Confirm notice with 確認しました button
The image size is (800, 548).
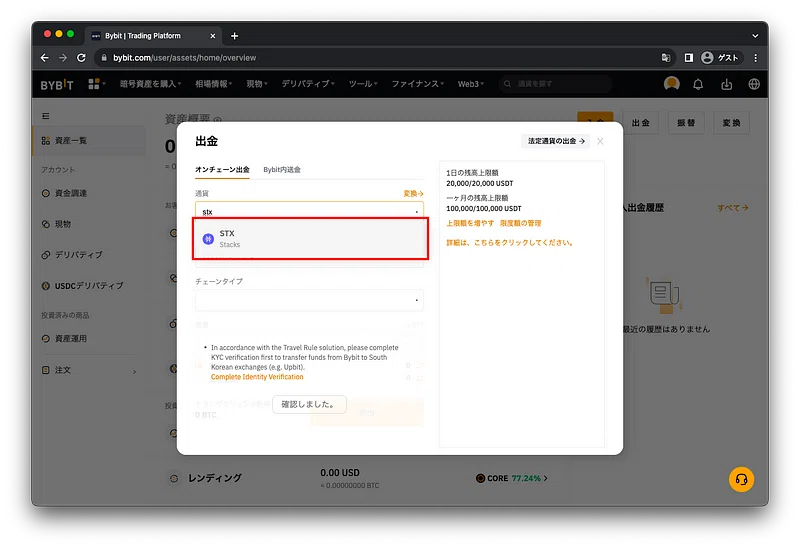pos(309,404)
